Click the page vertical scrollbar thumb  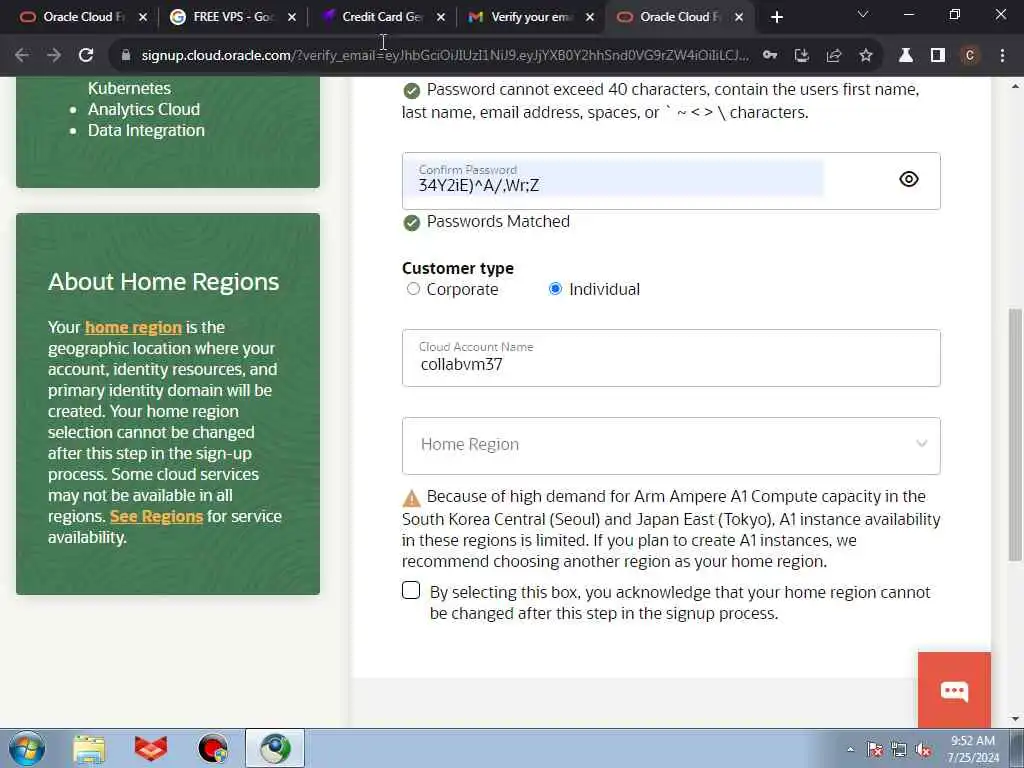pyautogui.click(x=1015, y=434)
